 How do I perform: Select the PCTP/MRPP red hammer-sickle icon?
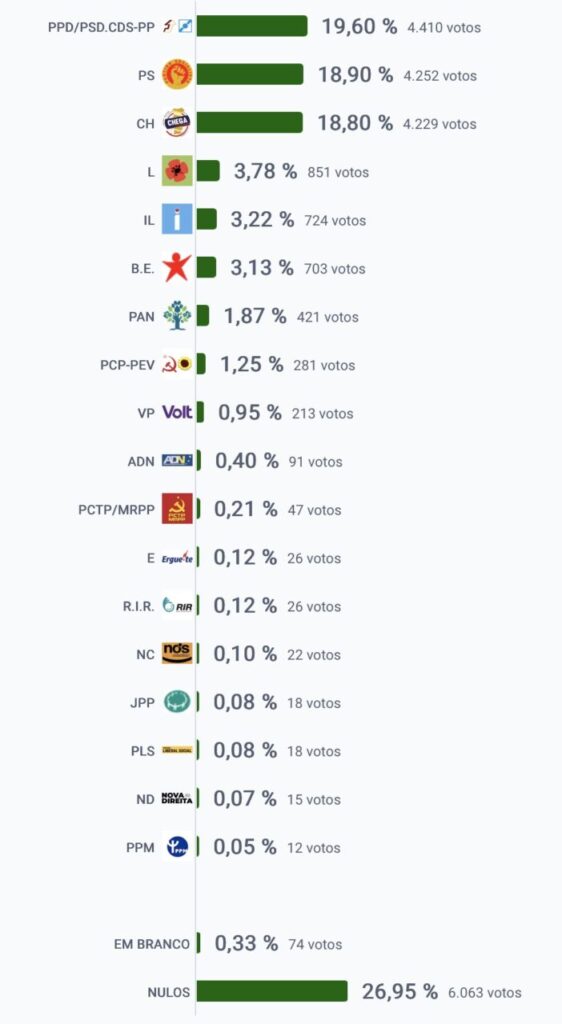coord(177,509)
